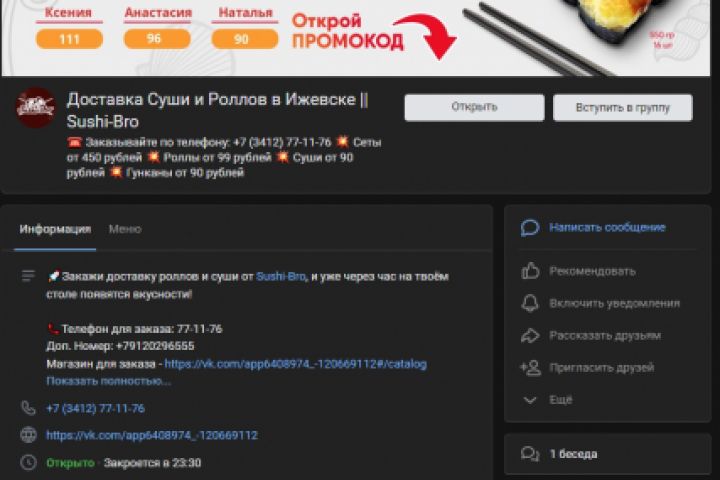This screenshot has width=720, height=480.
Task: Click the Sushi-Bro group avatar
Action: point(35,108)
